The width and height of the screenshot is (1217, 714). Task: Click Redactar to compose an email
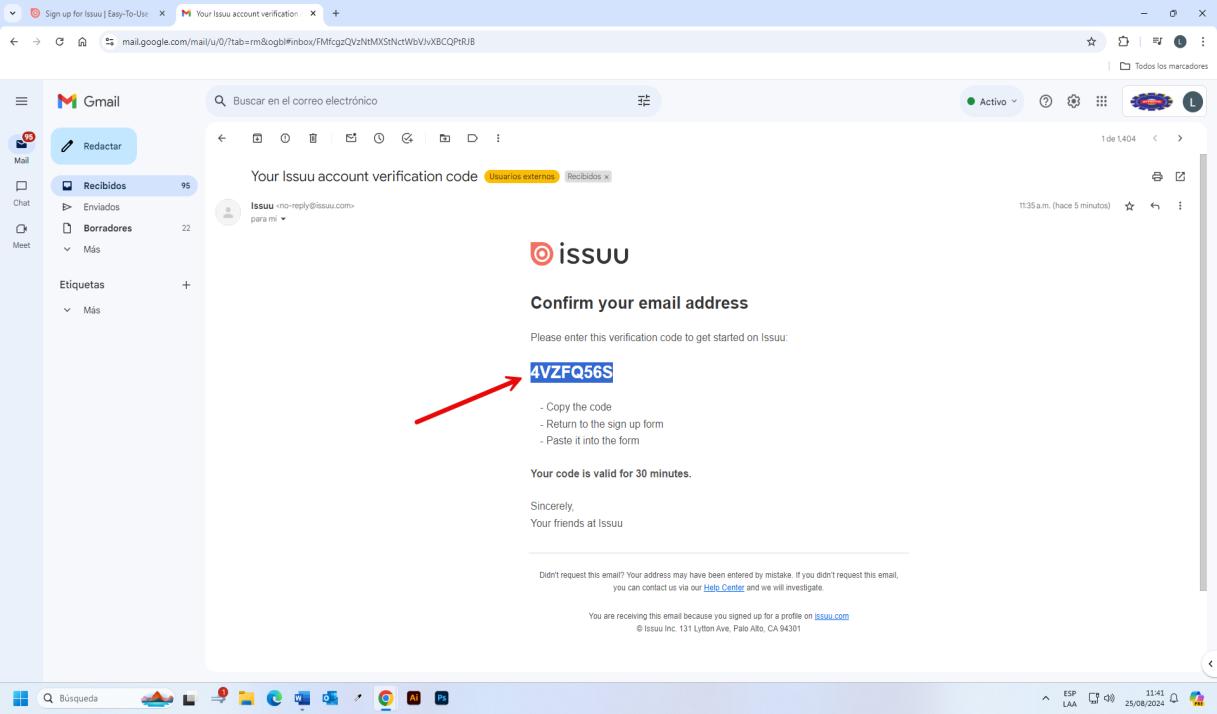(x=94, y=146)
